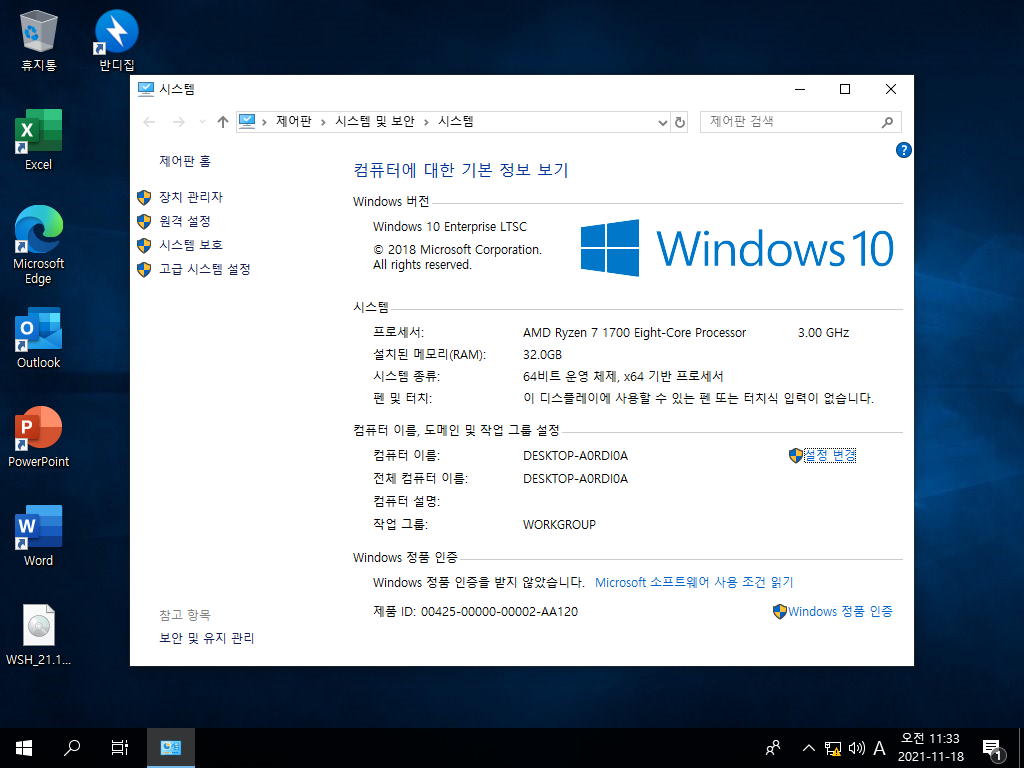Open 제어판 홈 link in the sidebar
Image resolution: width=1024 pixels, height=768 pixels.
coord(185,161)
